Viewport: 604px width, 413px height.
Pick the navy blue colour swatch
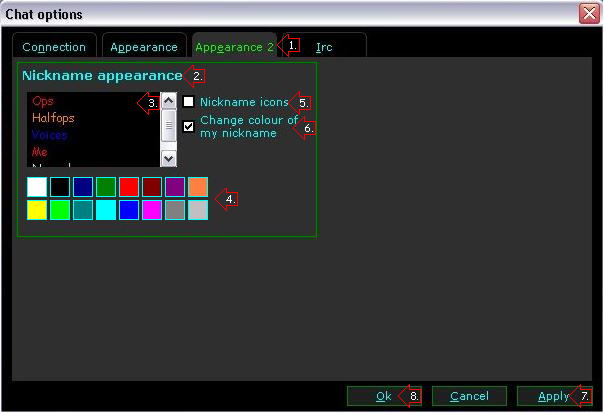coord(83,187)
